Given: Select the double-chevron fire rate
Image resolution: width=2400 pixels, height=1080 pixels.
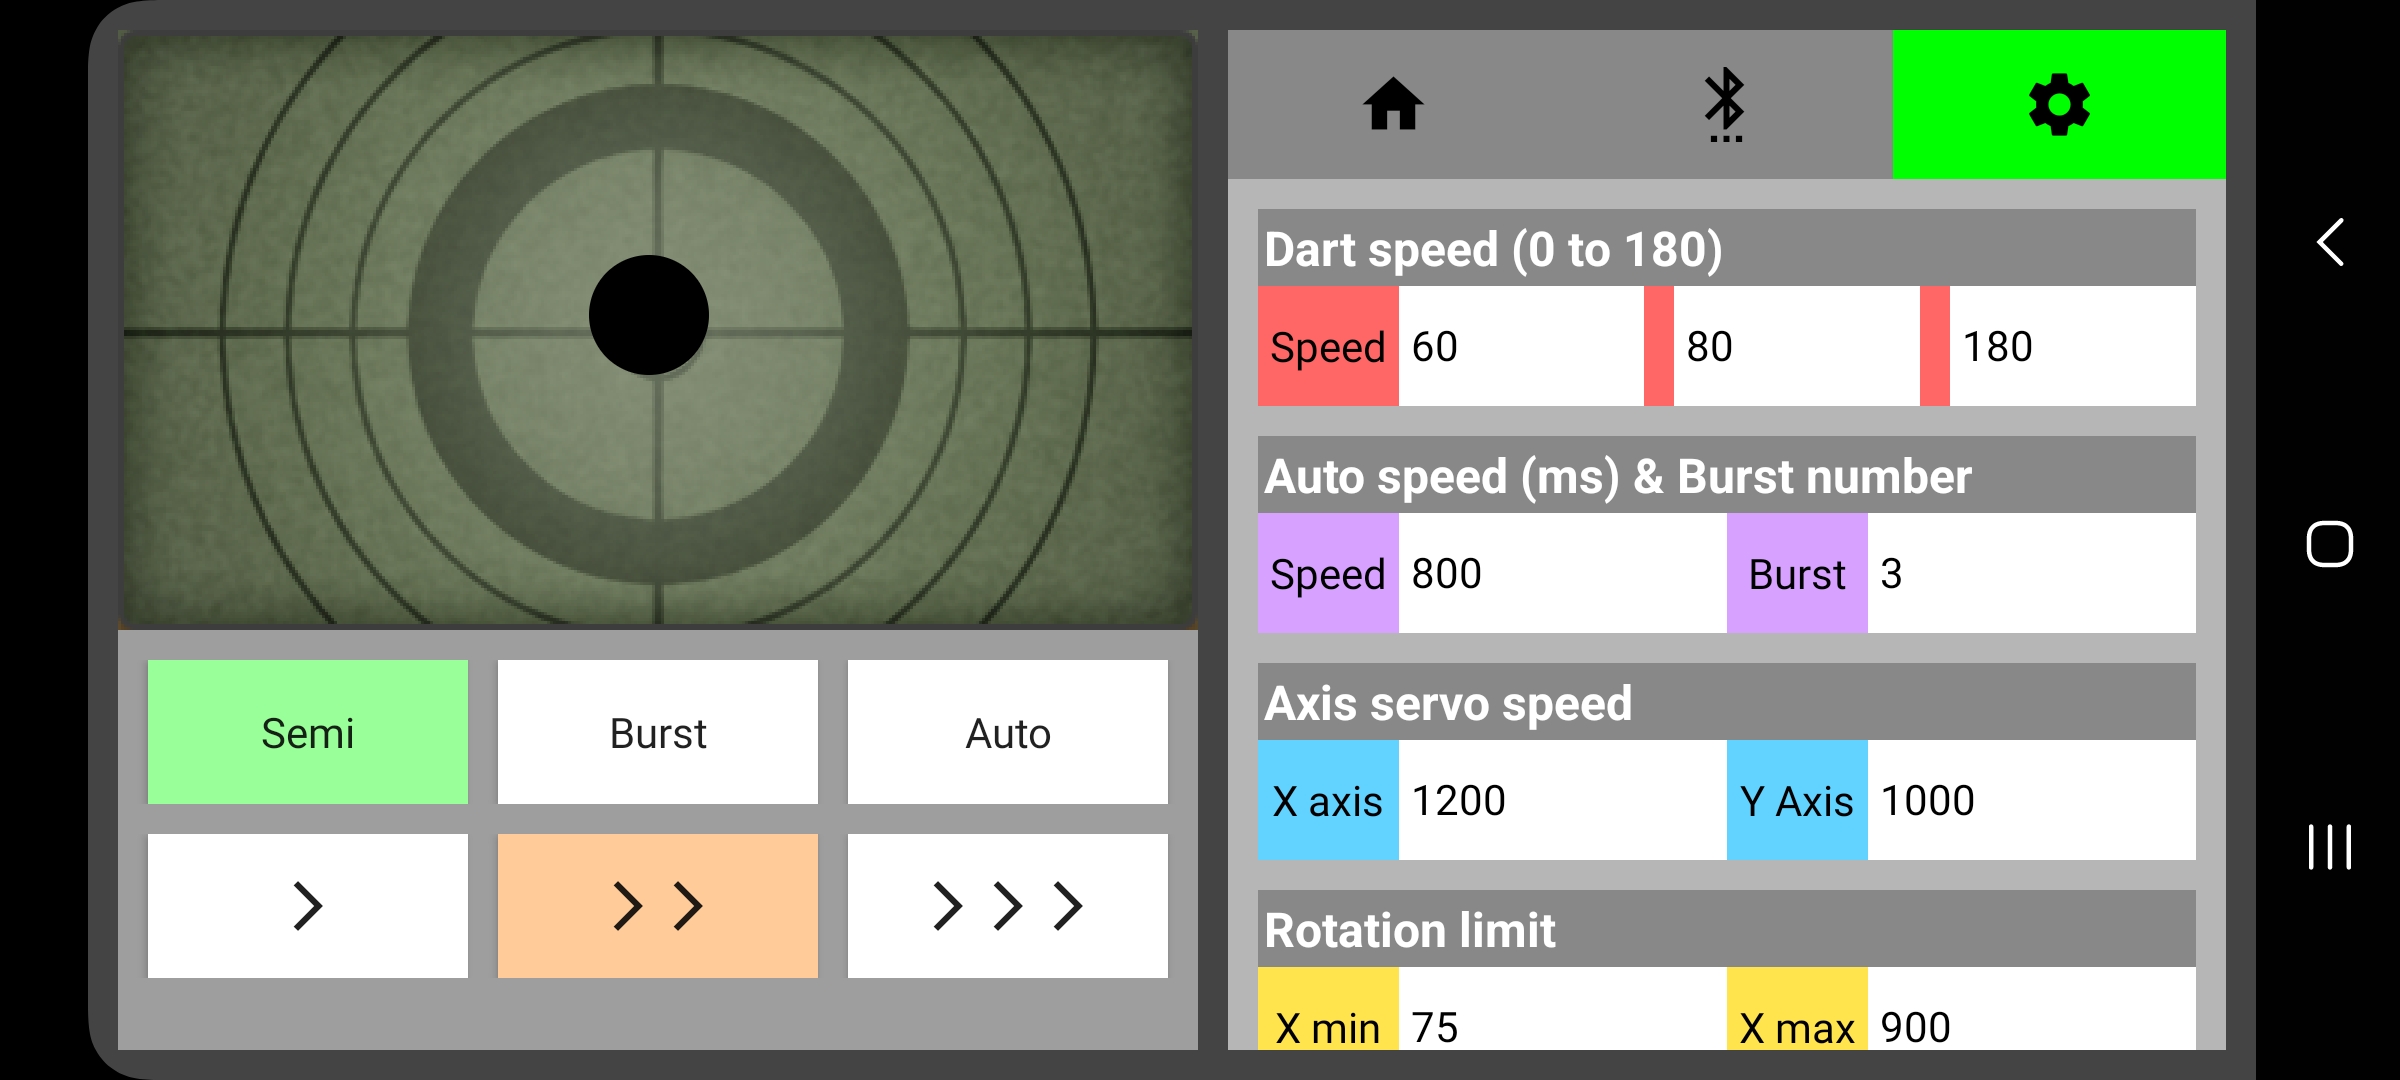Looking at the screenshot, I should (x=657, y=905).
